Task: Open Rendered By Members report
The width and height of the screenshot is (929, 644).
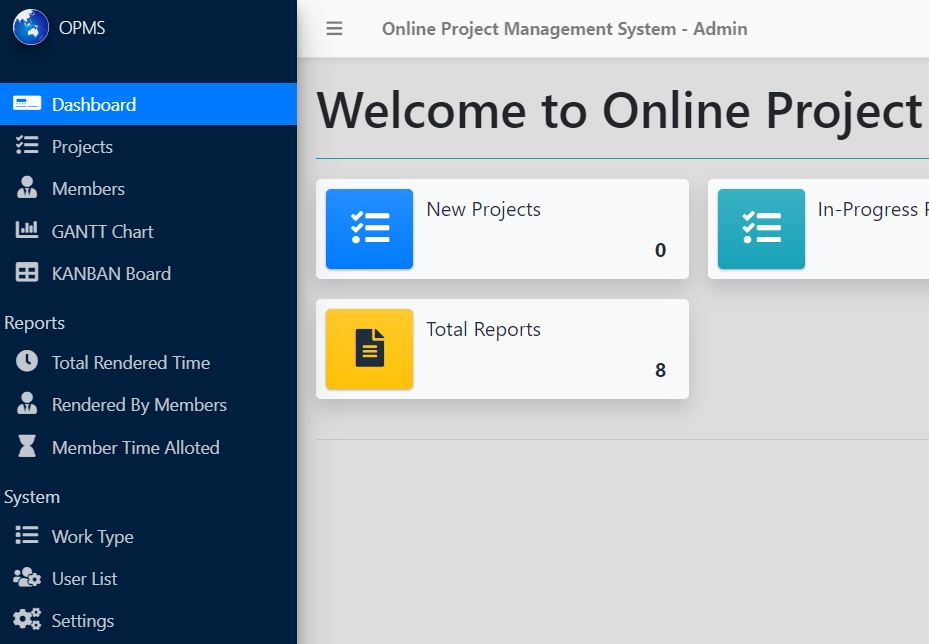Action: tap(139, 405)
